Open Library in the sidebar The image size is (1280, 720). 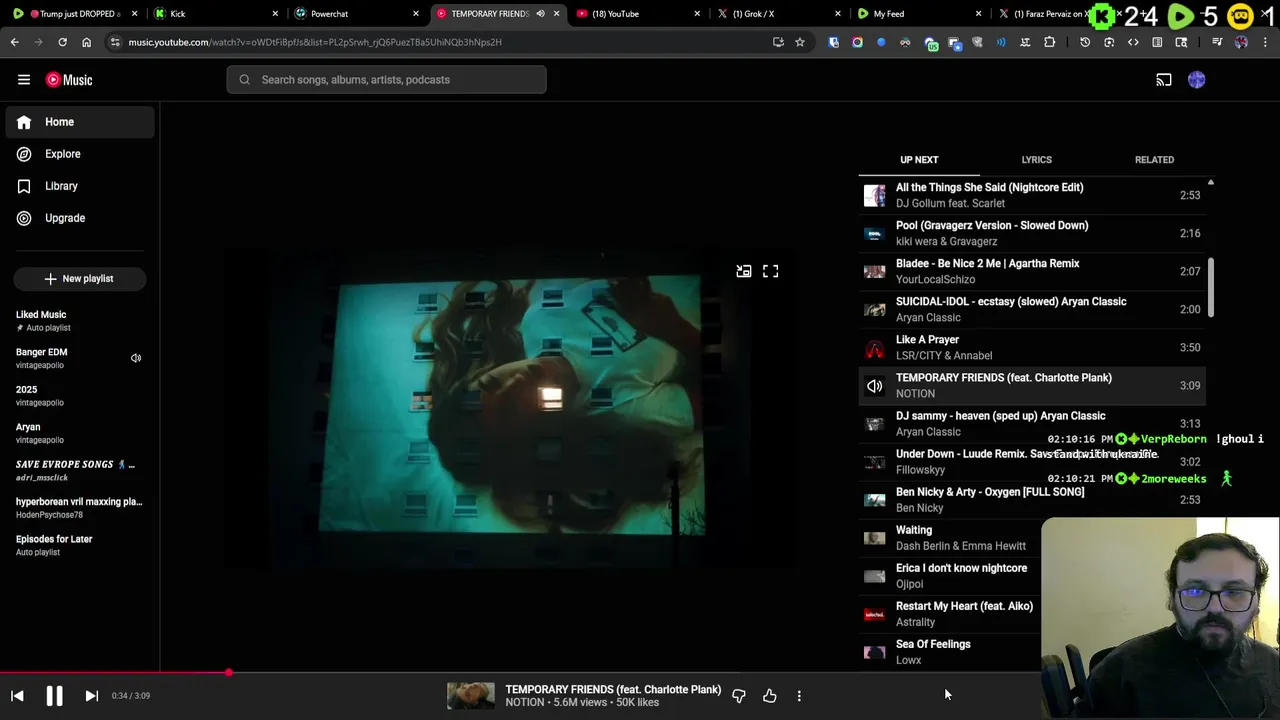(80, 186)
